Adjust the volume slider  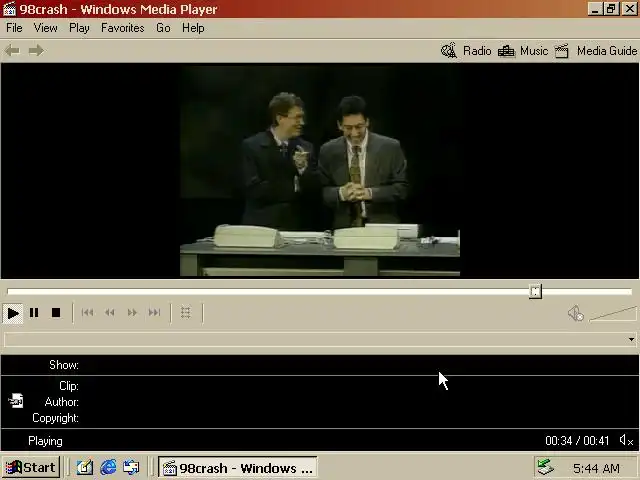[613, 314]
